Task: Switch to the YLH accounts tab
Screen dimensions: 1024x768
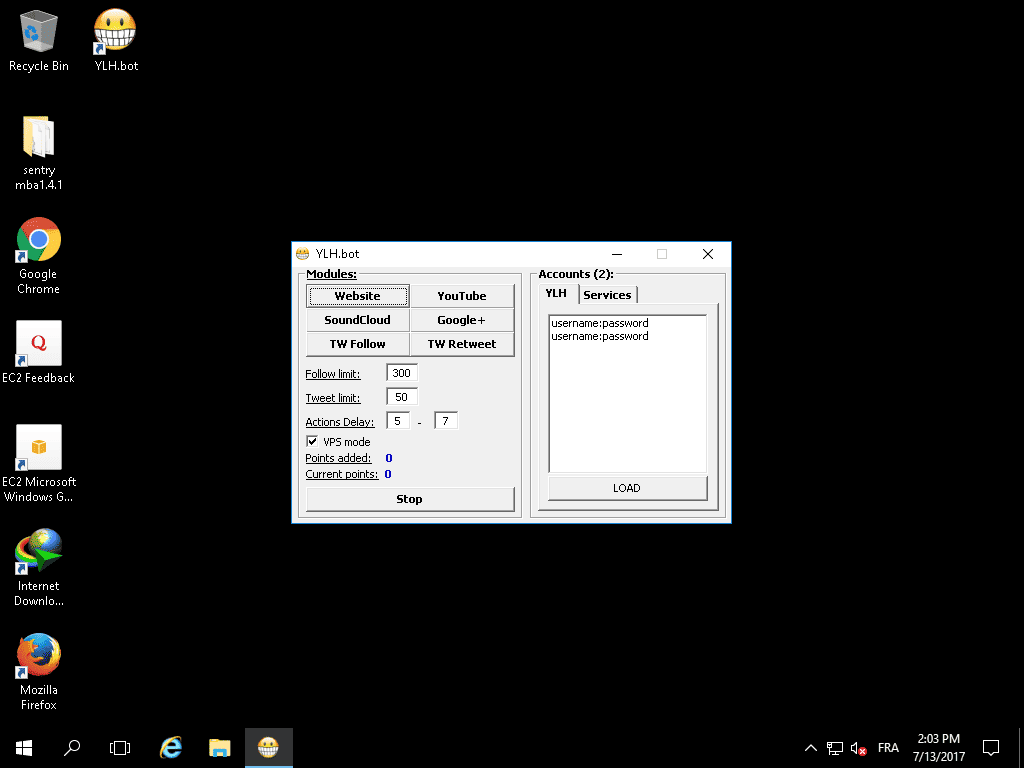Action: click(x=556, y=293)
